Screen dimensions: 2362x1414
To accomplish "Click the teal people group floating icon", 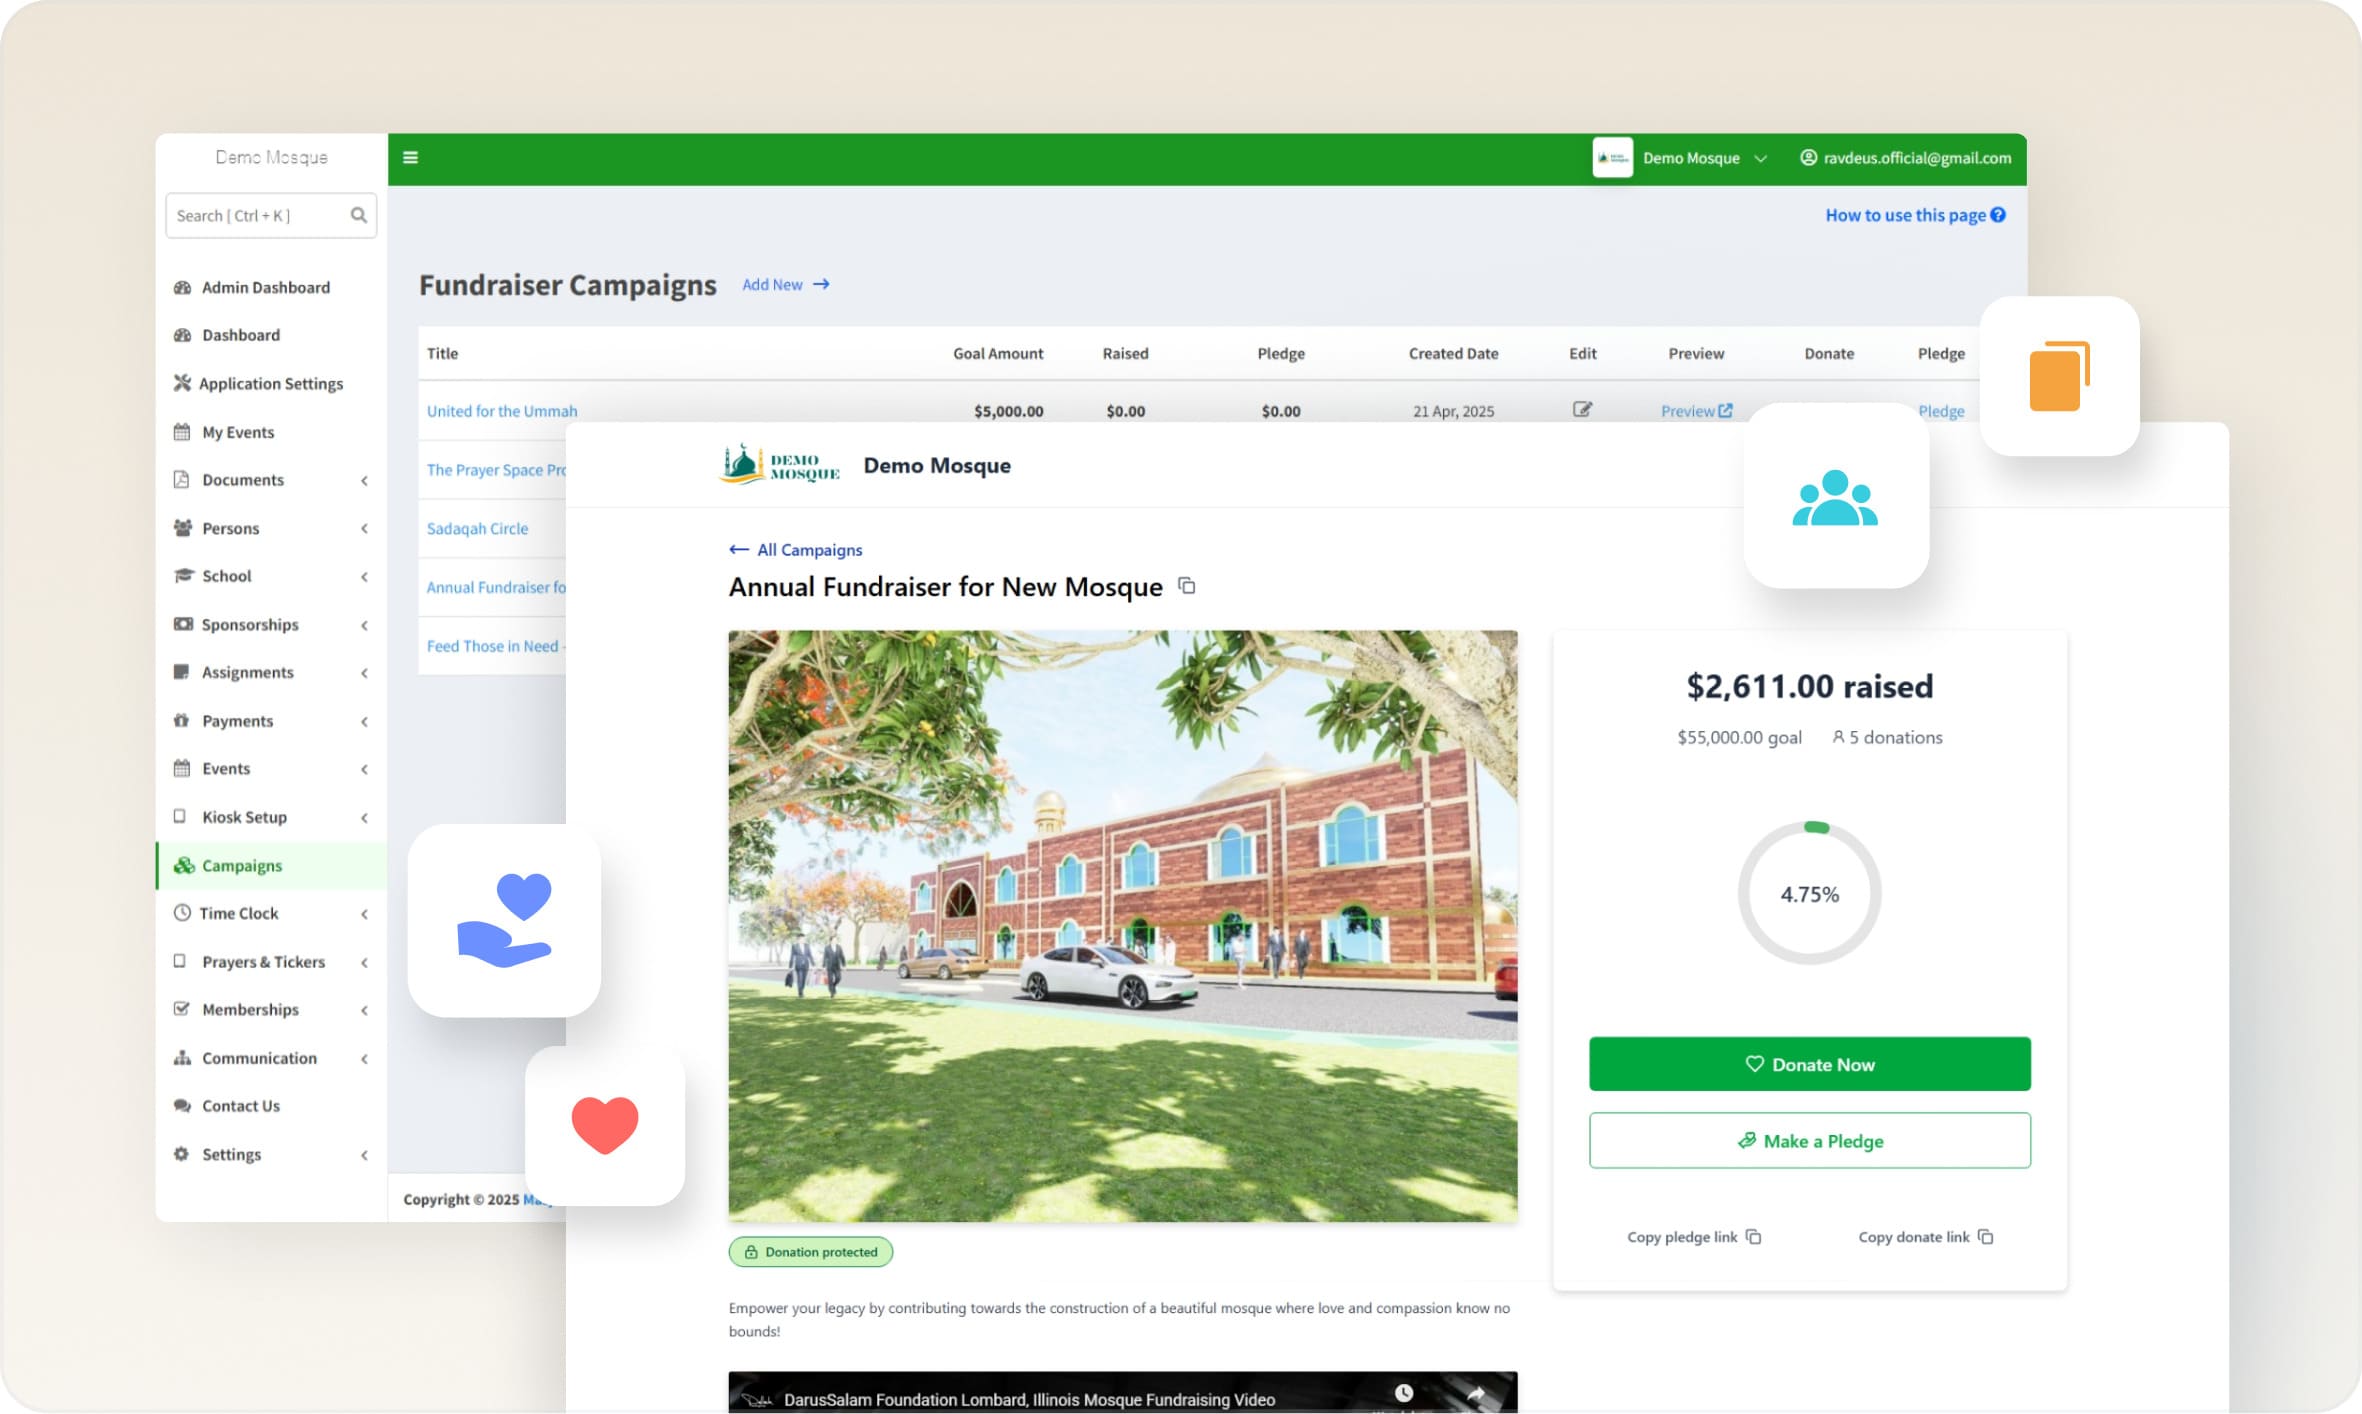I will pyautogui.click(x=1835, y=497).
